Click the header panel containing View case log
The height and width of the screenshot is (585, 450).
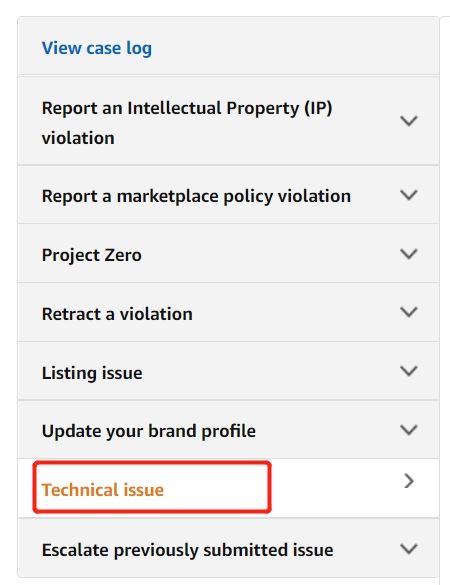228,46
